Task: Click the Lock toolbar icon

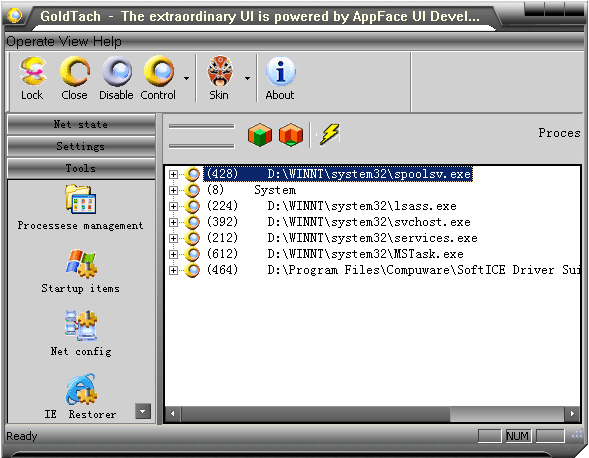Action: pos(33,71)
